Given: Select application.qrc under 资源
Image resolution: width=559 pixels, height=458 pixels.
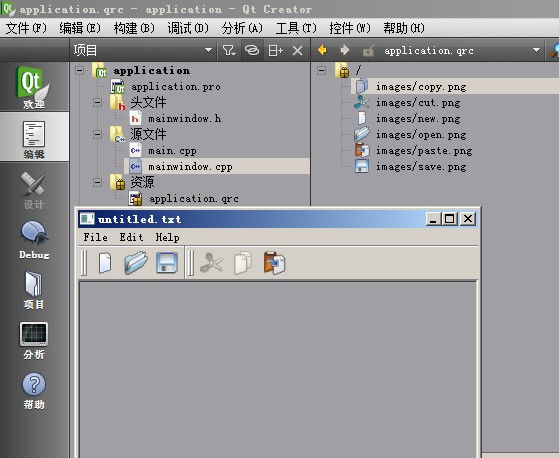Looking at the screenshot, I should pyautogui.click(x=194, y=199).
